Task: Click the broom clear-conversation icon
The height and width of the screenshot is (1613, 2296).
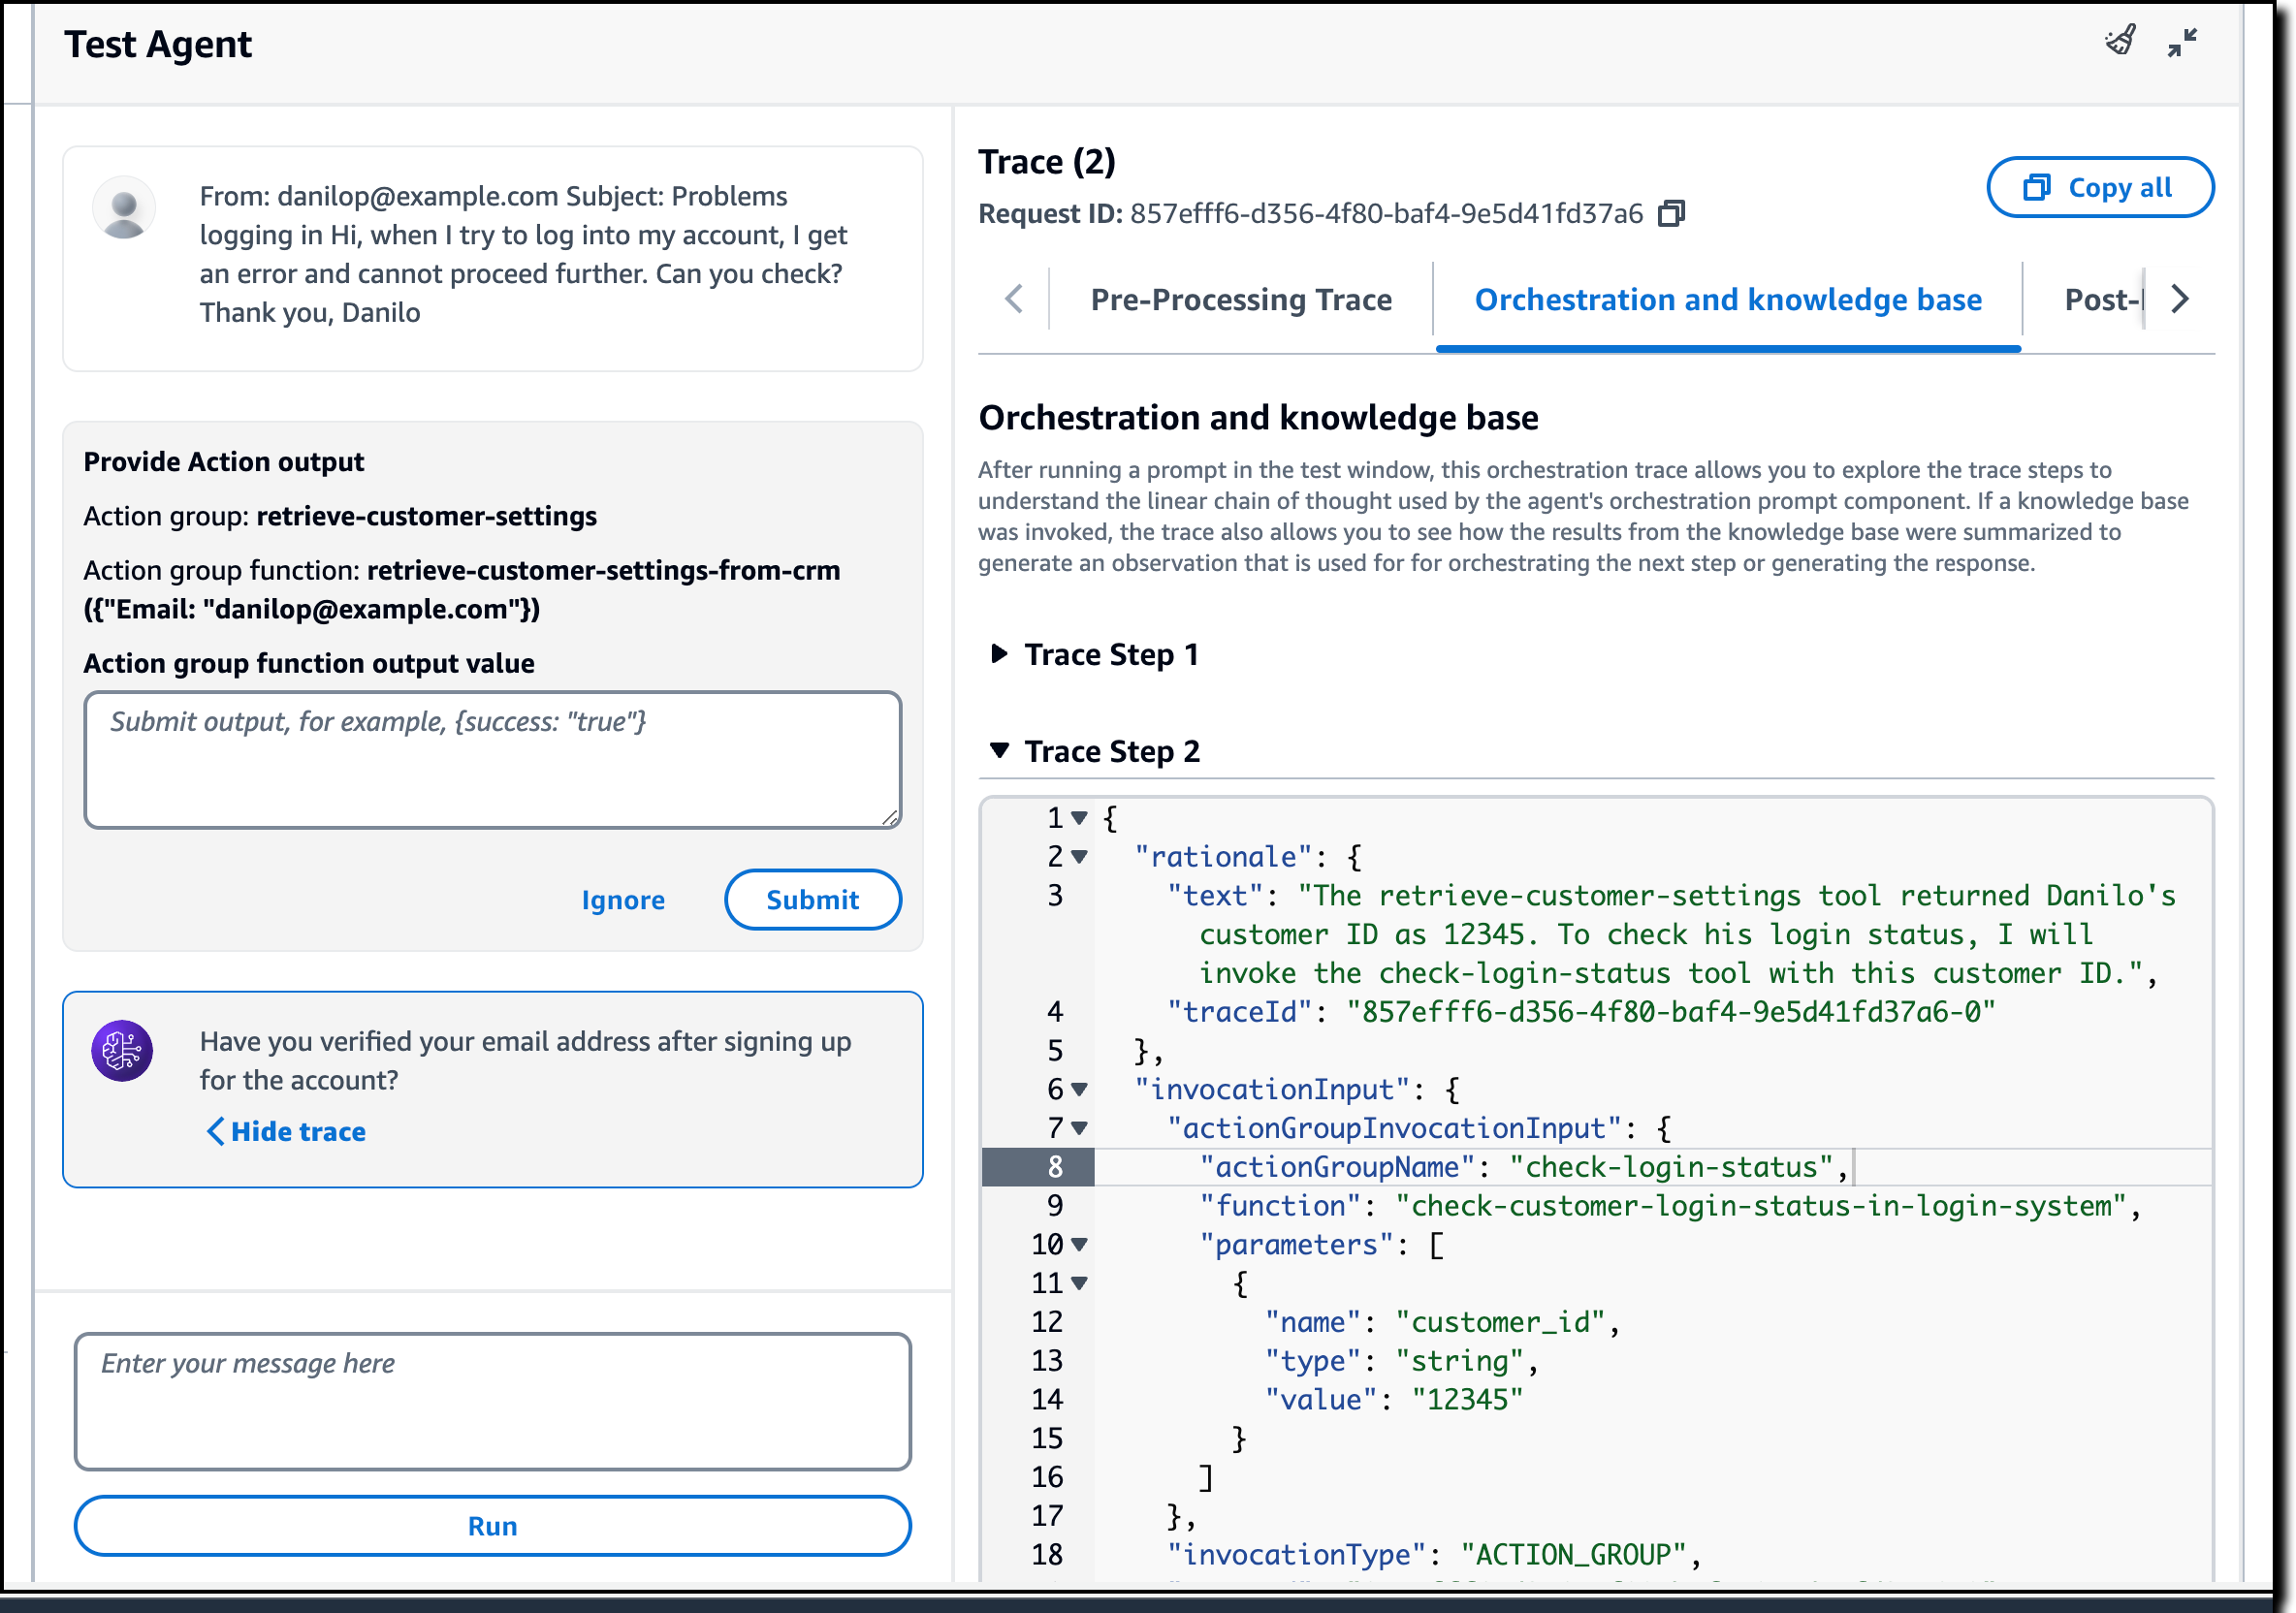Action: coord(2120,42)
